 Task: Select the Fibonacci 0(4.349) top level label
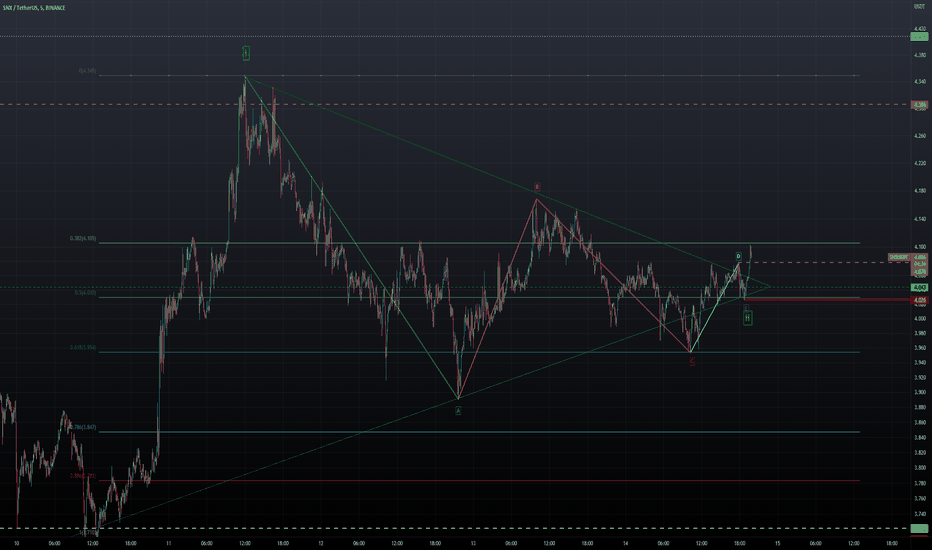[x=87, y=71]
